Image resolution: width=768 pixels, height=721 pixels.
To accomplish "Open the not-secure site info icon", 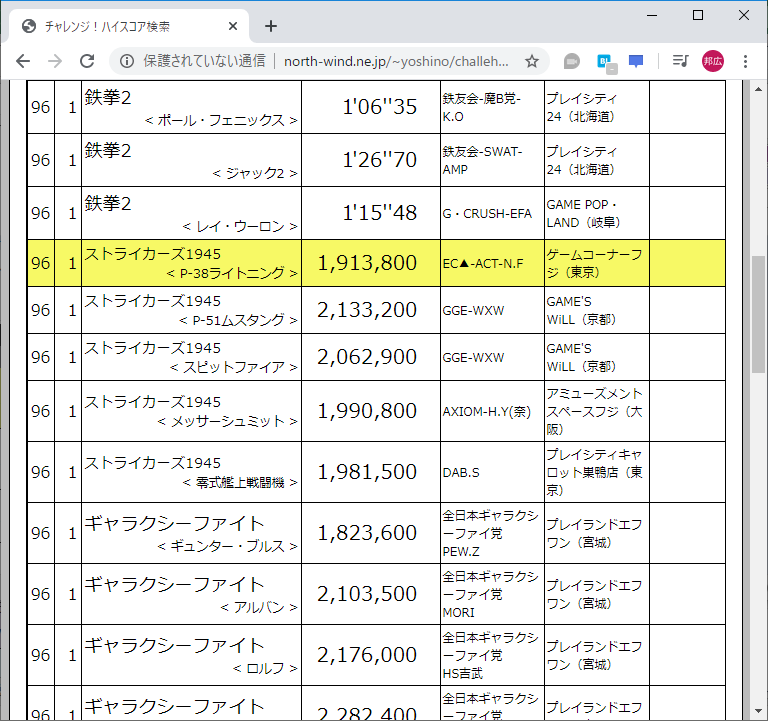I will (x=127, y=61).
